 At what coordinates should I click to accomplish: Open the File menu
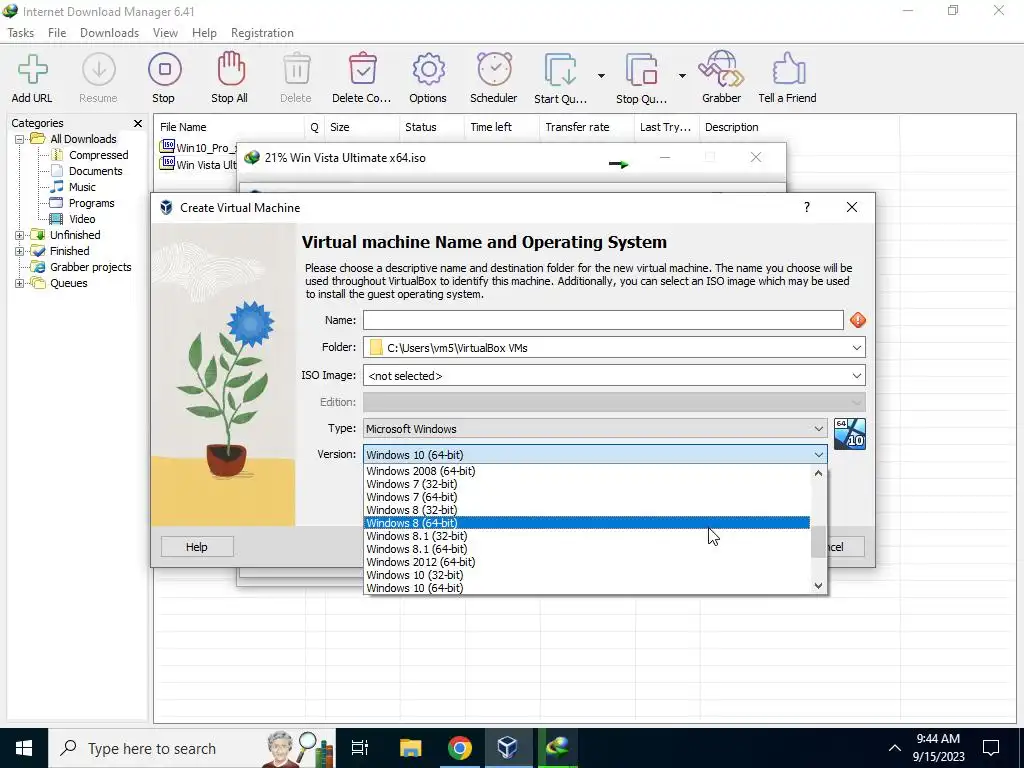point(57,33)
